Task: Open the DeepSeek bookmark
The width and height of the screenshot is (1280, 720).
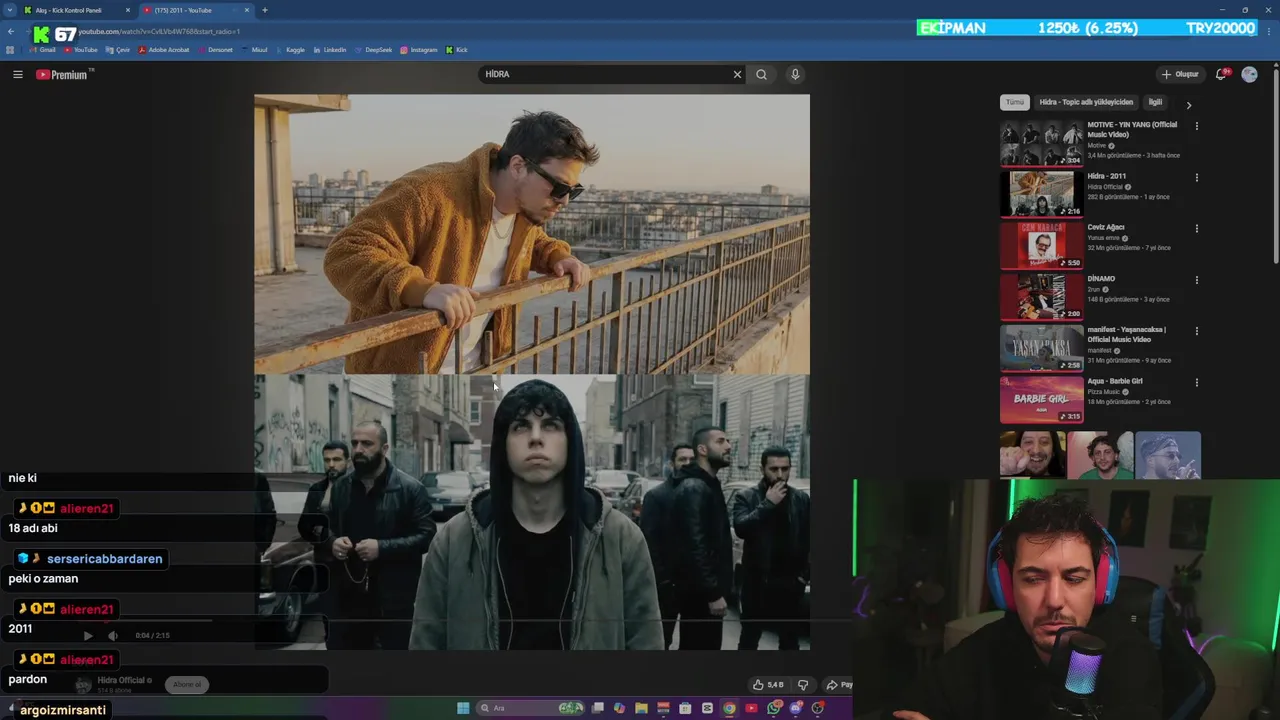Action: (373, 50)
